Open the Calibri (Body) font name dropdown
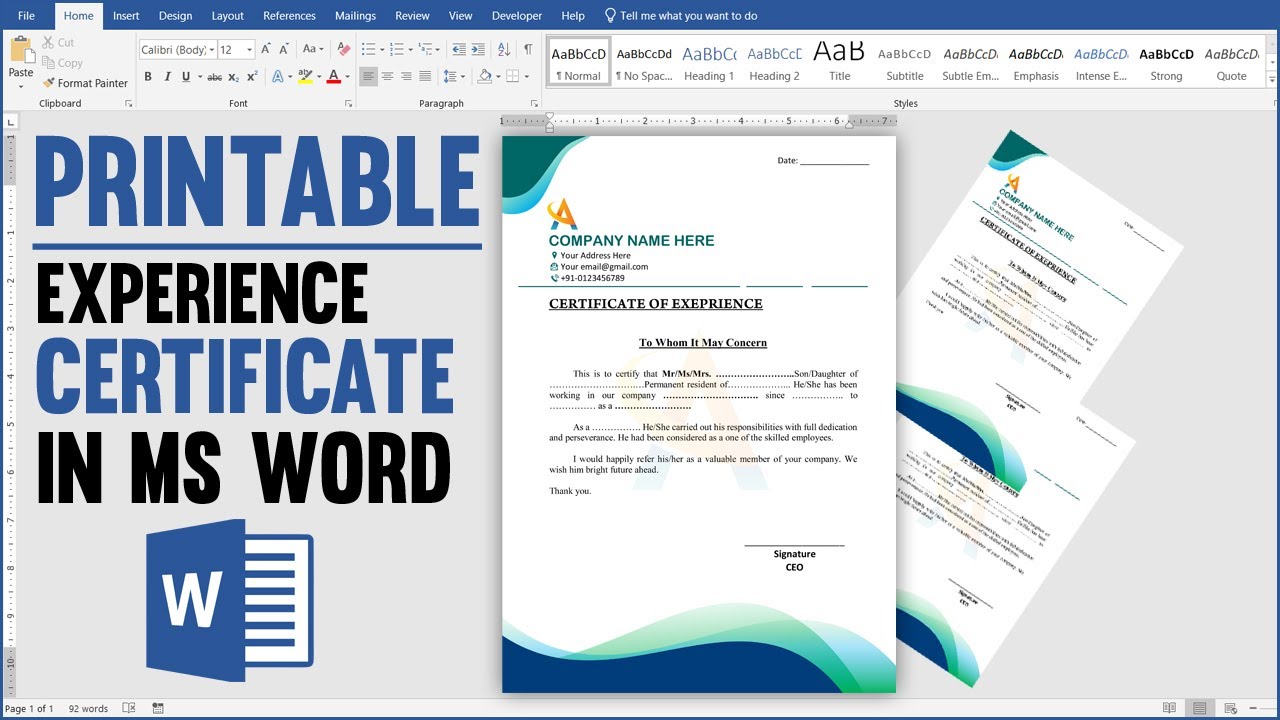The image size is (1280, 720). pos(212,50)
